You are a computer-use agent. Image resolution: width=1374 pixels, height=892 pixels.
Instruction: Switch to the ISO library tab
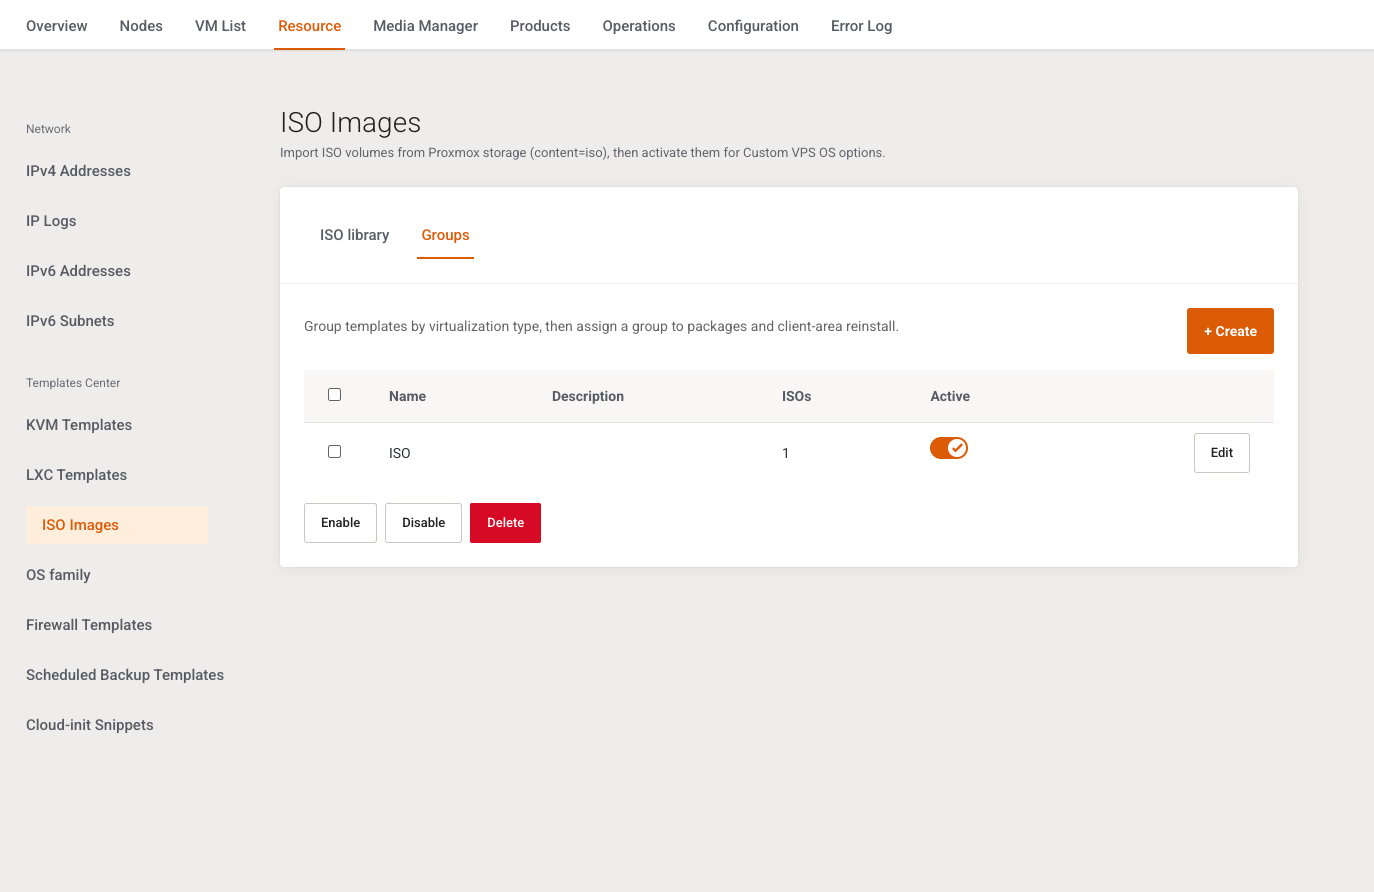click(x=354, y=235)
